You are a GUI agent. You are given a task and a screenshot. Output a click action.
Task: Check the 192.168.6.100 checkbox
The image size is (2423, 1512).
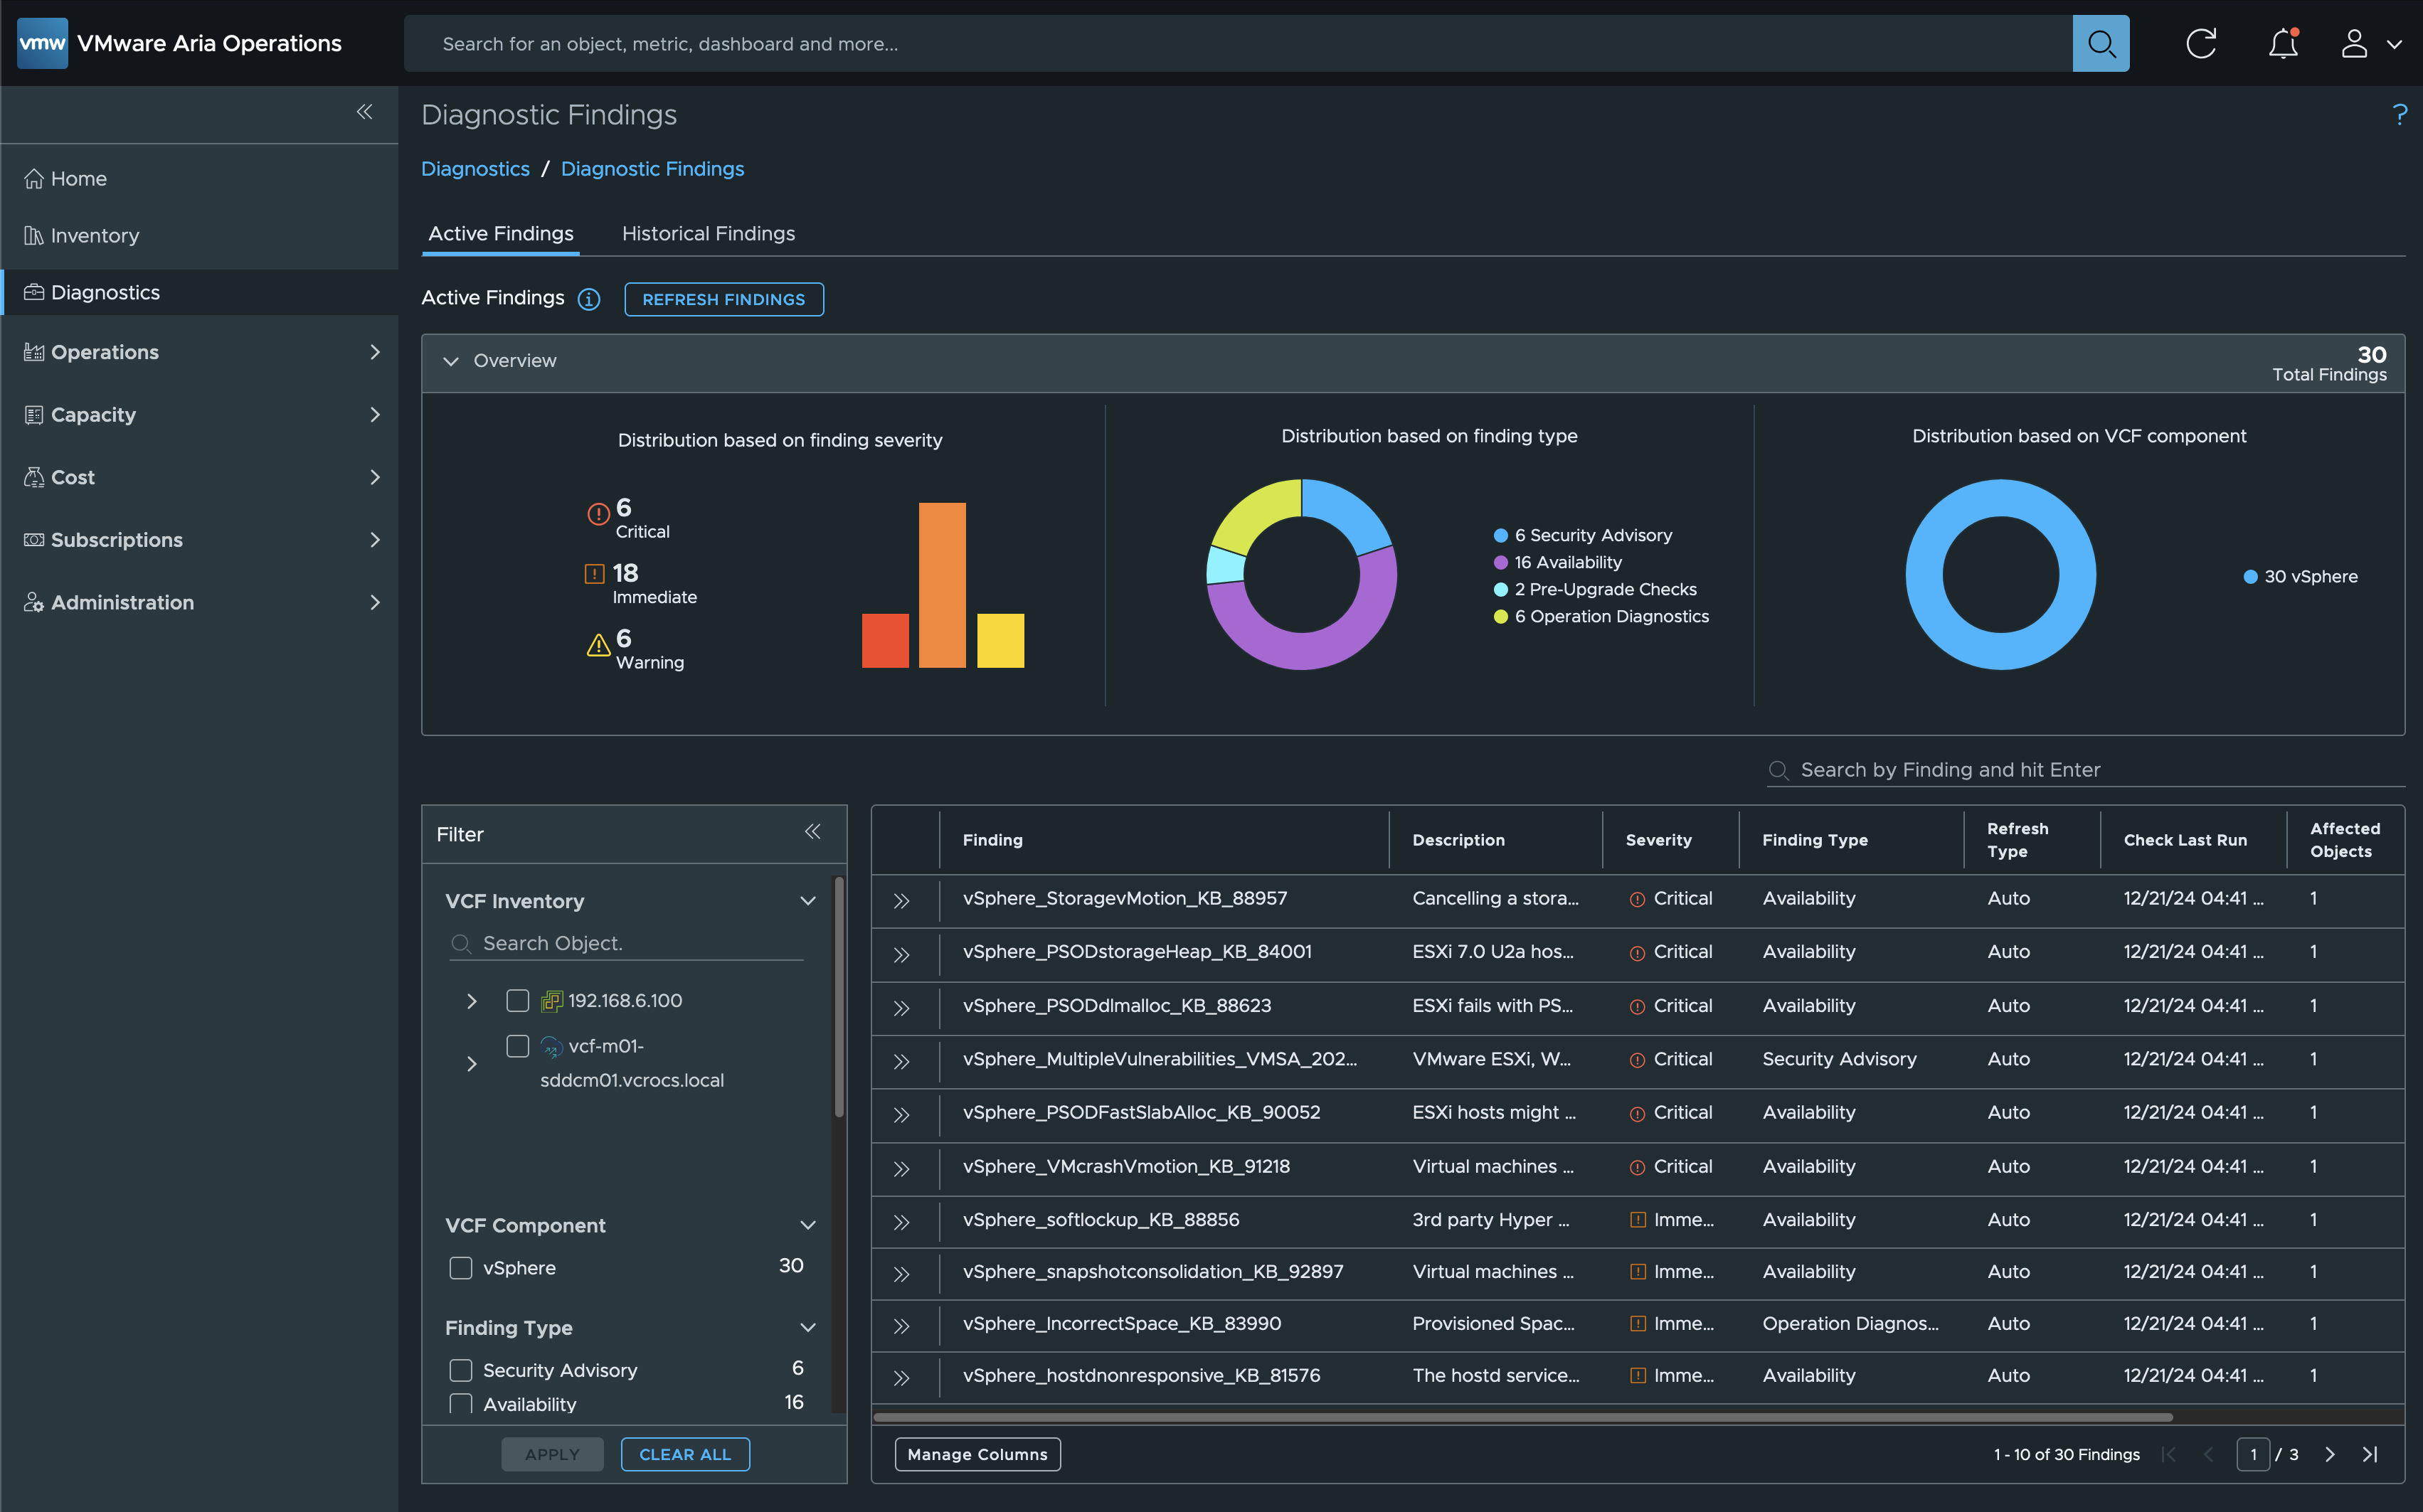517,1000
